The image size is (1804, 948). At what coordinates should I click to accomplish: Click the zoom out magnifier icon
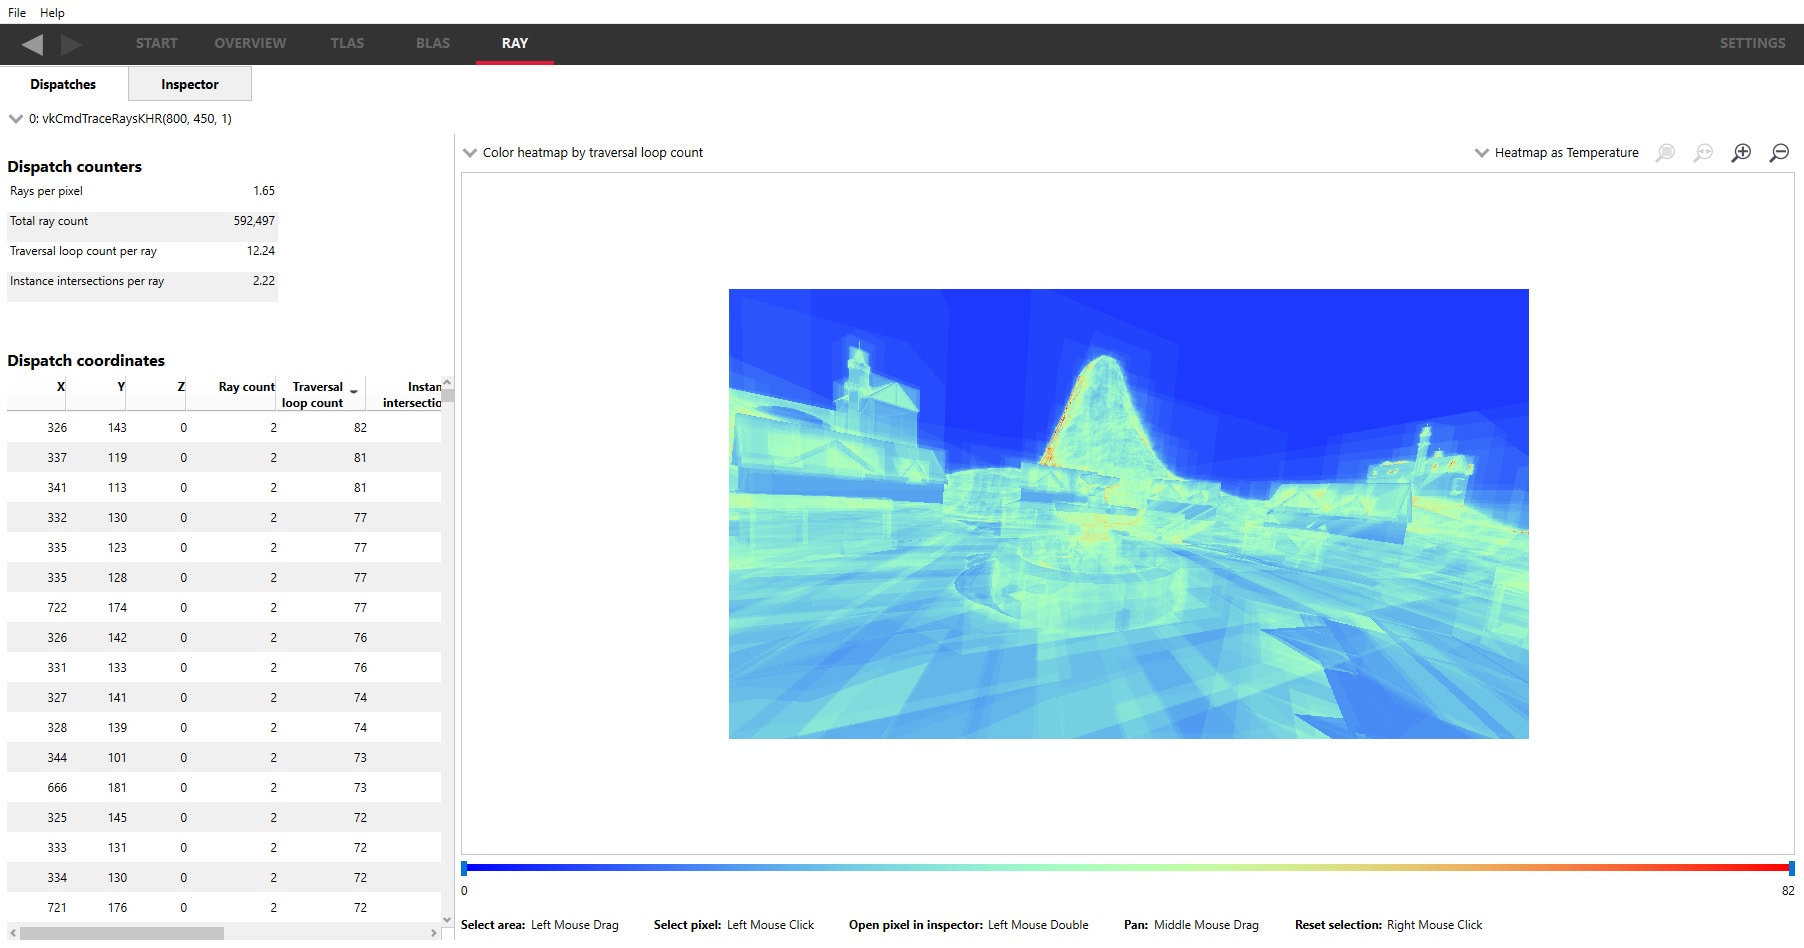click(x=1779, y=153)
